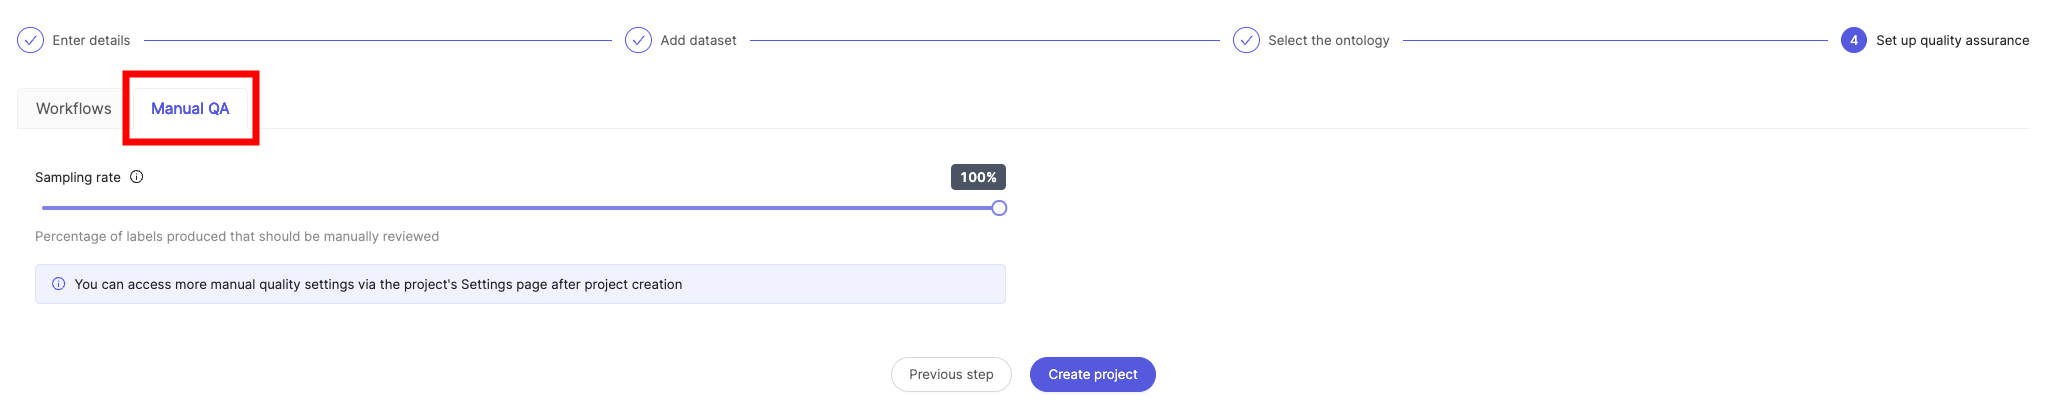Image resolution: width=2048 pixels, height=410 pixels.
Task: Click the info icon in the settings notice
Action: tap(59, 284)
